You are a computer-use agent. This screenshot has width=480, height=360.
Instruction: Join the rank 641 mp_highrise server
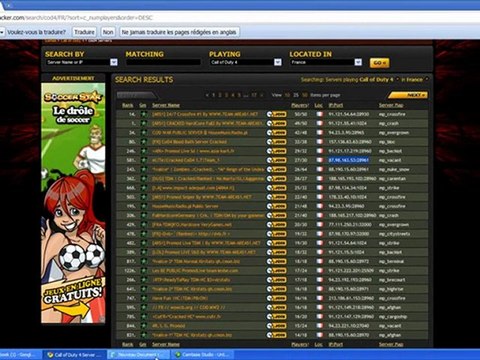click(x=276, y=289)
